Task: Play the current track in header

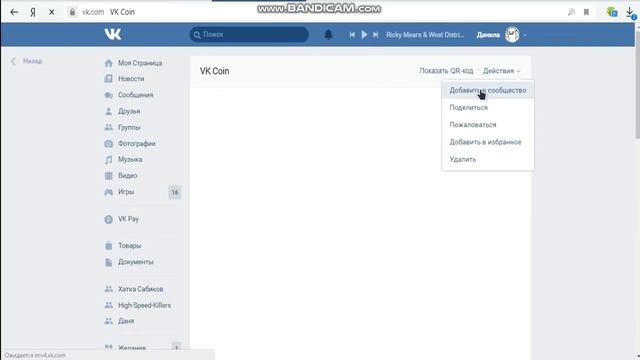Action: point(364,35)
